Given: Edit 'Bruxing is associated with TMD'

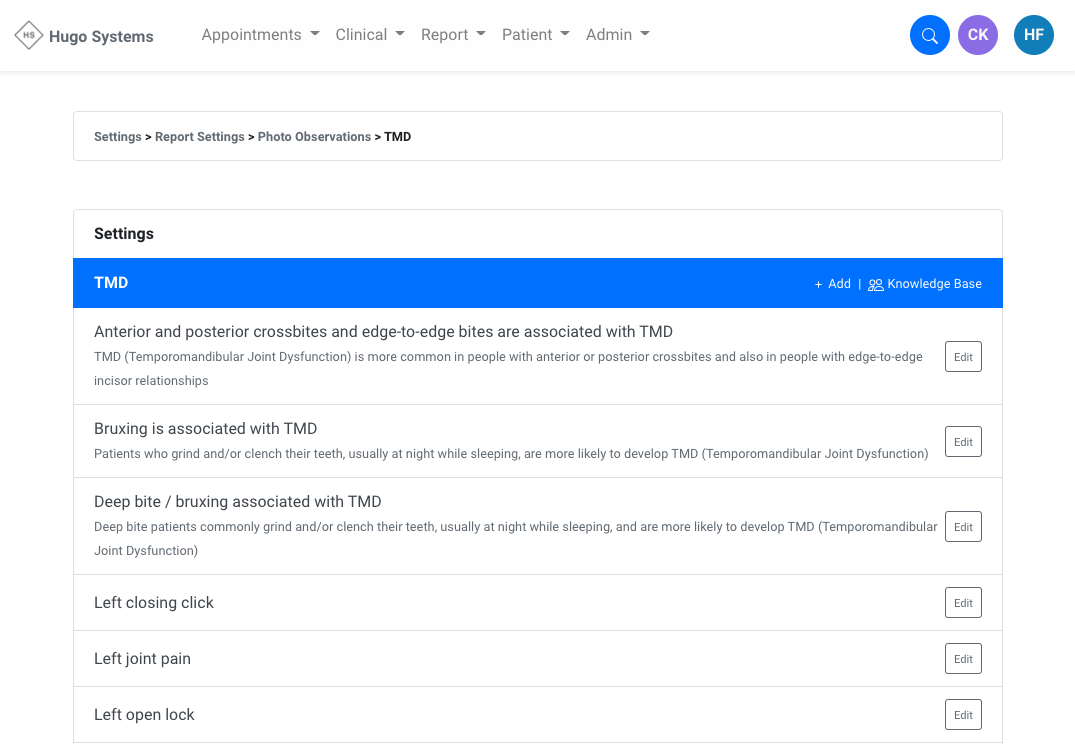Looking at the screenshot, I should (x=963, y=442).
